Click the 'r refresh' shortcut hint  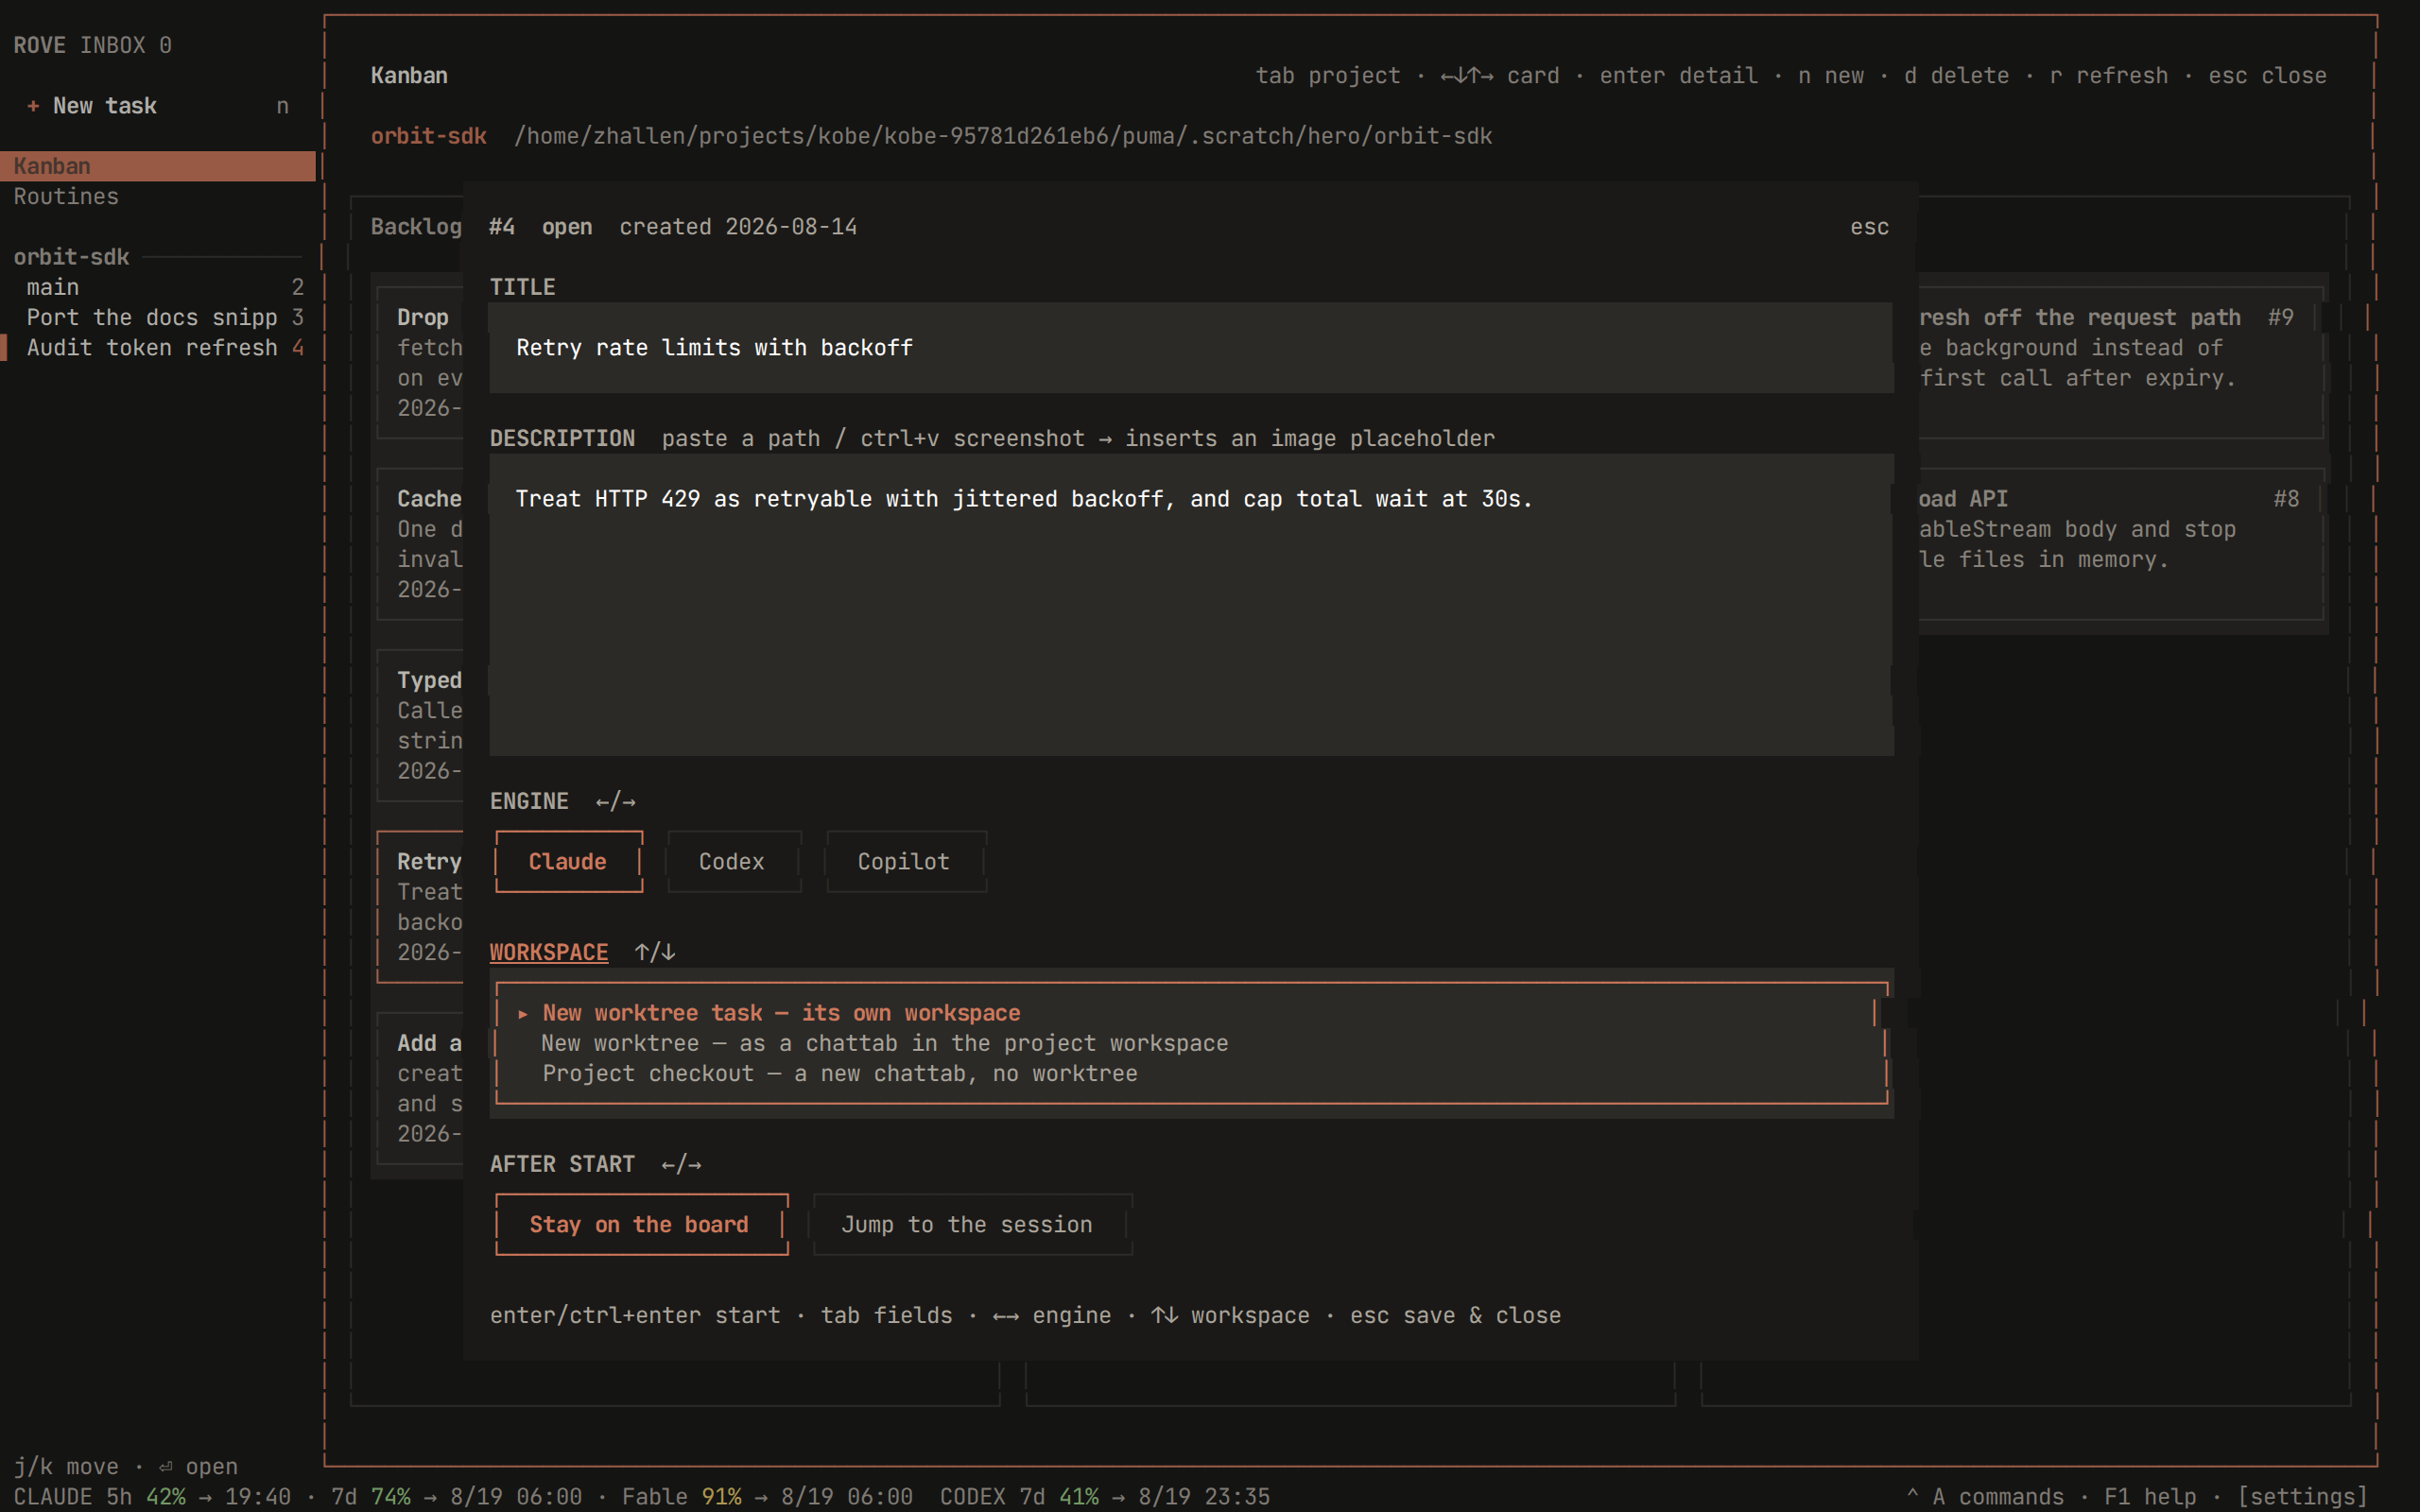point(2109,76)
